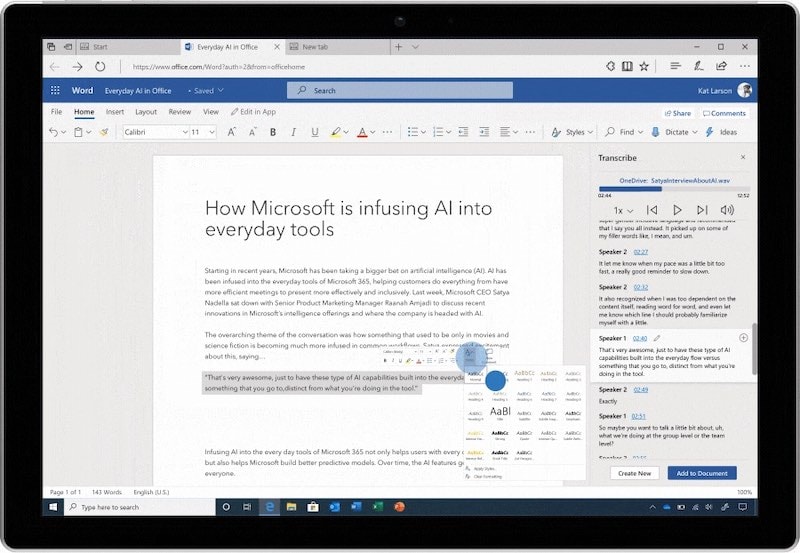
Task: Click the paragraph alignment icon
Action: click(505, 132)
